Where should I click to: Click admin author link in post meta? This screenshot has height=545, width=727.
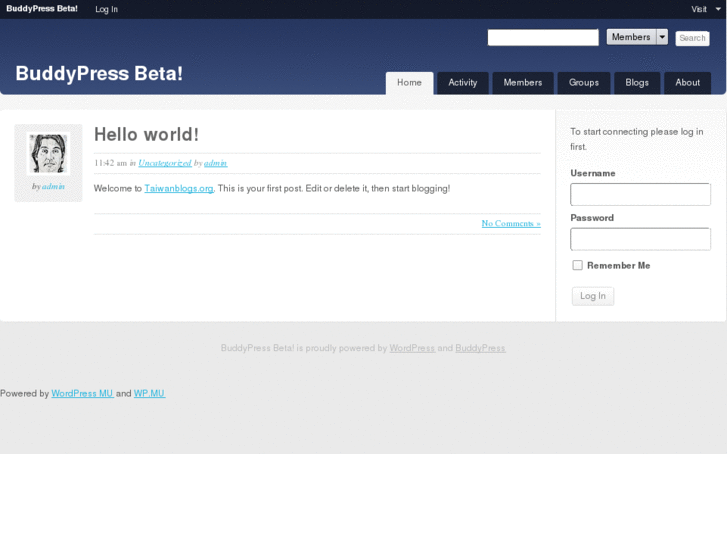(215, 163)
